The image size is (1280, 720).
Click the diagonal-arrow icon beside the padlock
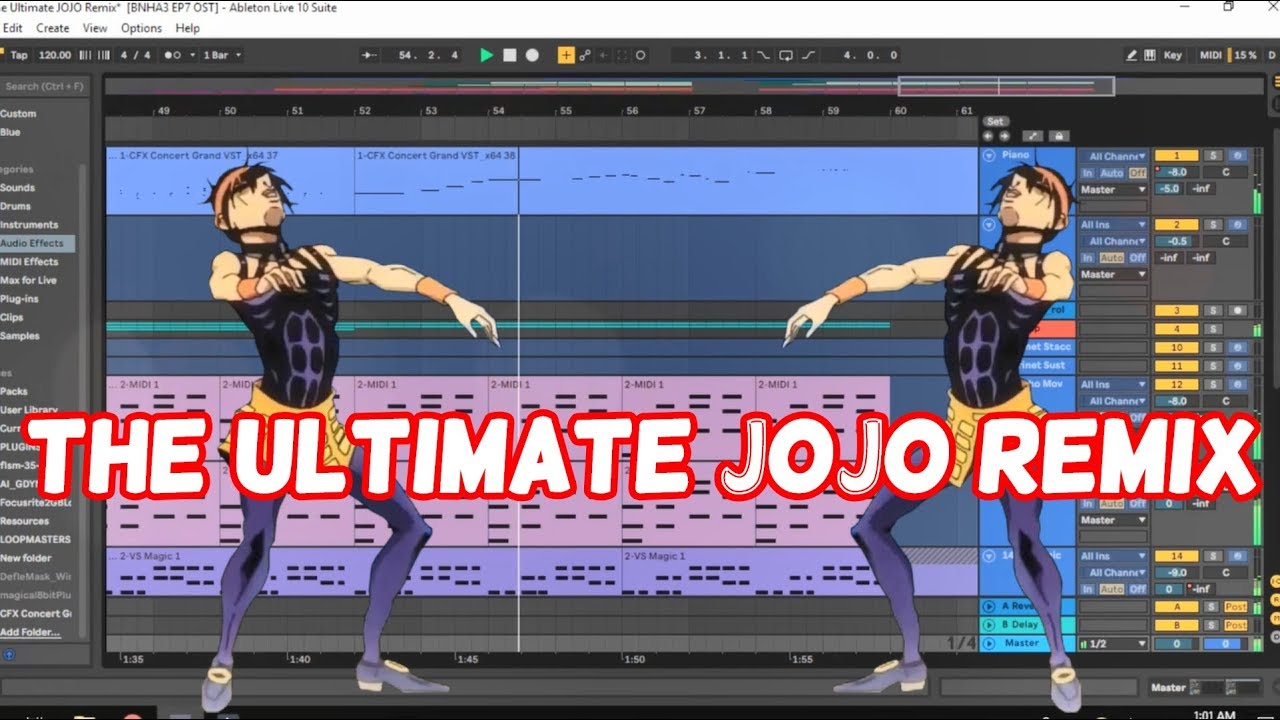[x=1033, y=136]
